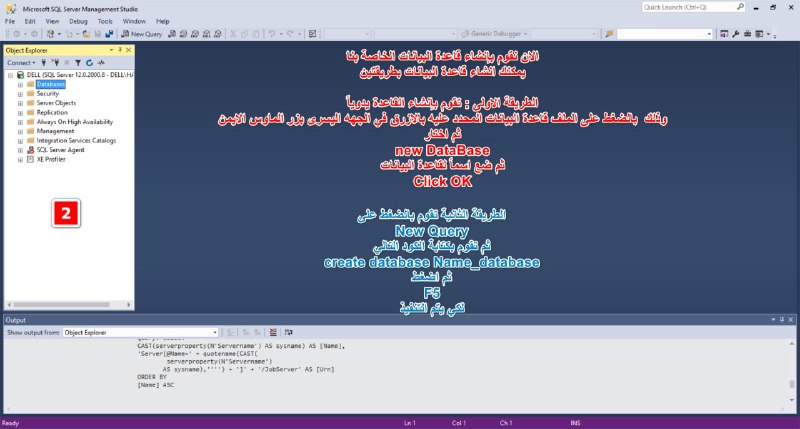
Task: Click the Object Explorer scroll right arrow
Action: tap(129, 305)
